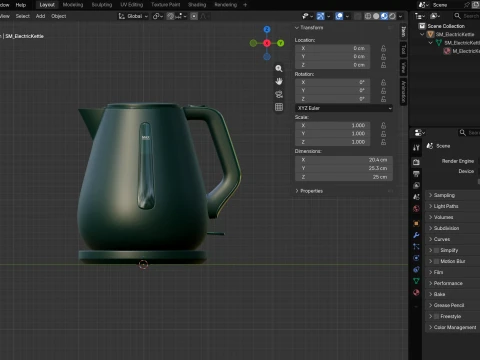
Task: Switch to the Shading workspace tab
Action: tap(197, 5)
